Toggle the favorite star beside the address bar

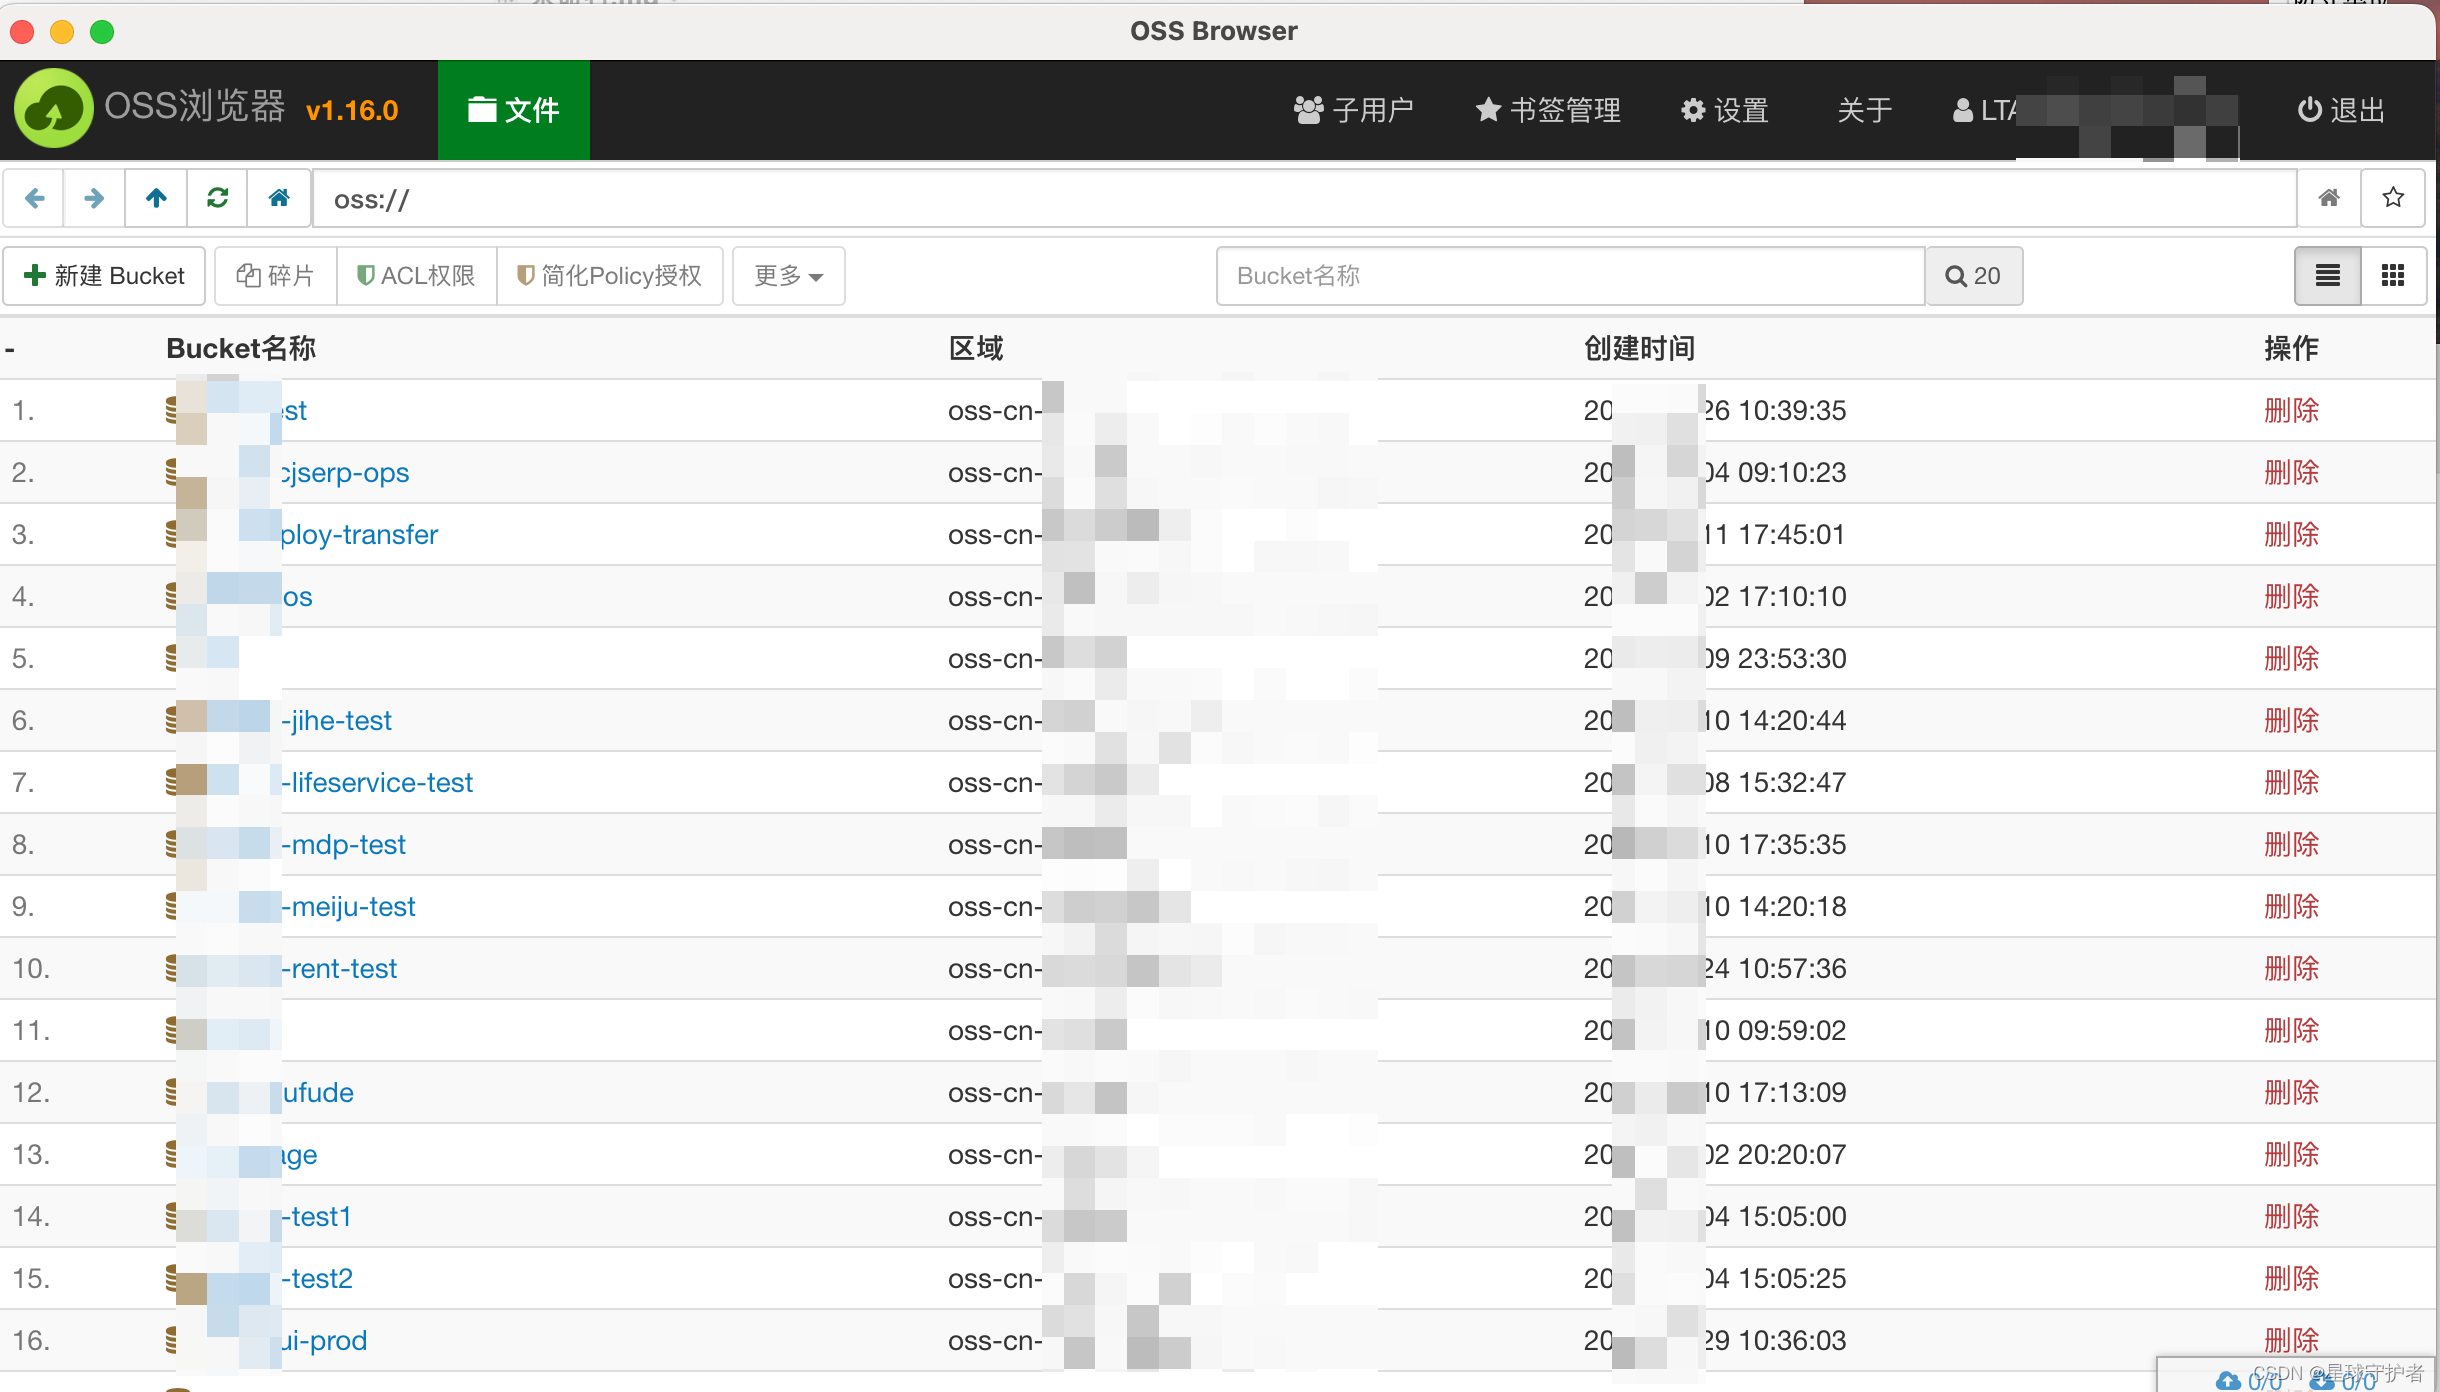pos(2393,198)
